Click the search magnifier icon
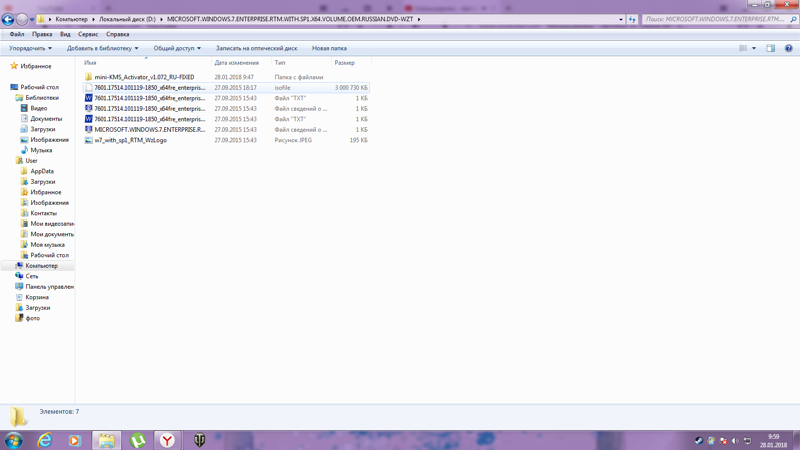The height and width of the screenshot is (450, 800). tap(793, 19)
